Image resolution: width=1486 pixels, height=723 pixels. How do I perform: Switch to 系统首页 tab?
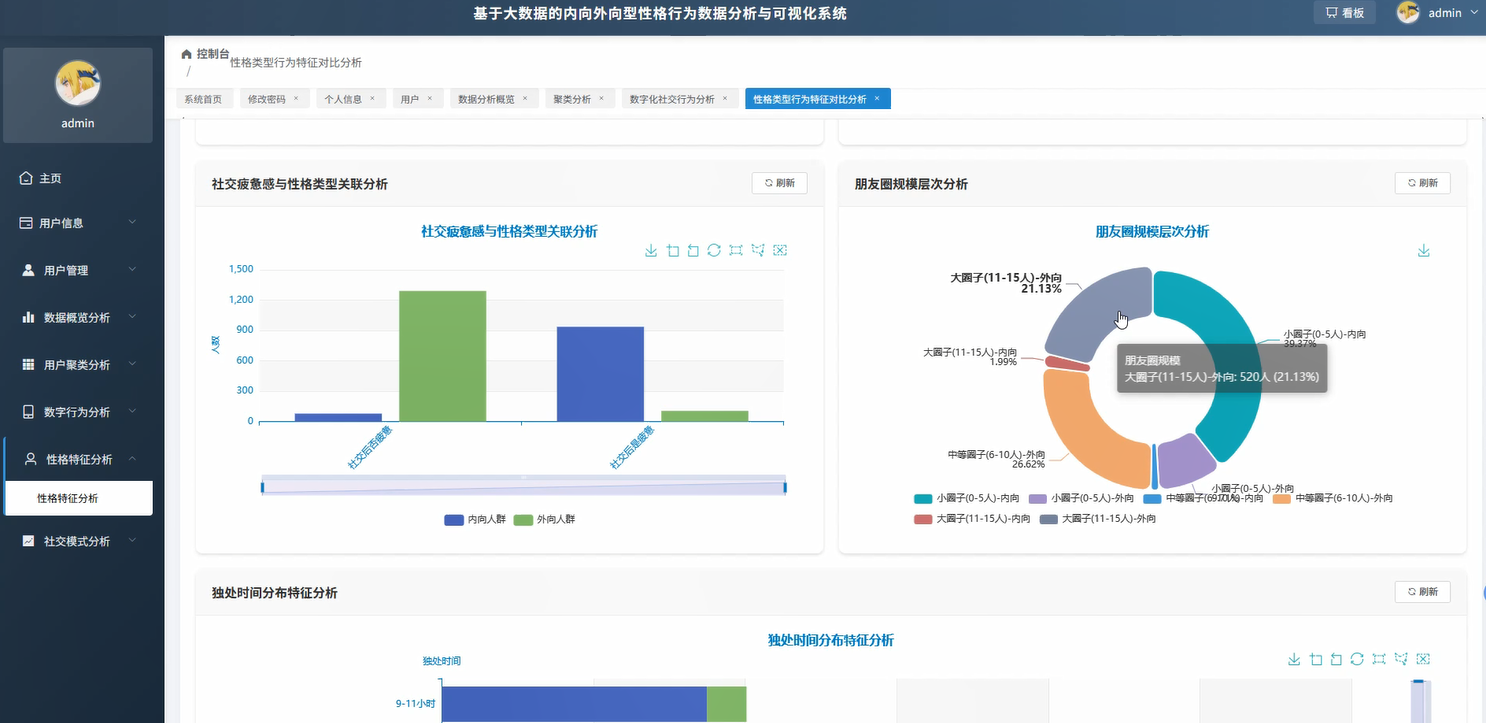pos(203,99)
